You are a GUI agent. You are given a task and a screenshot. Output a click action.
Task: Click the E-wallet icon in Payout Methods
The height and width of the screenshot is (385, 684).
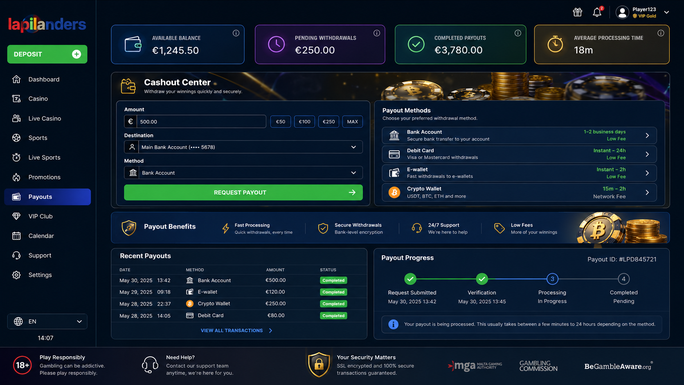[x=394, y=173]
